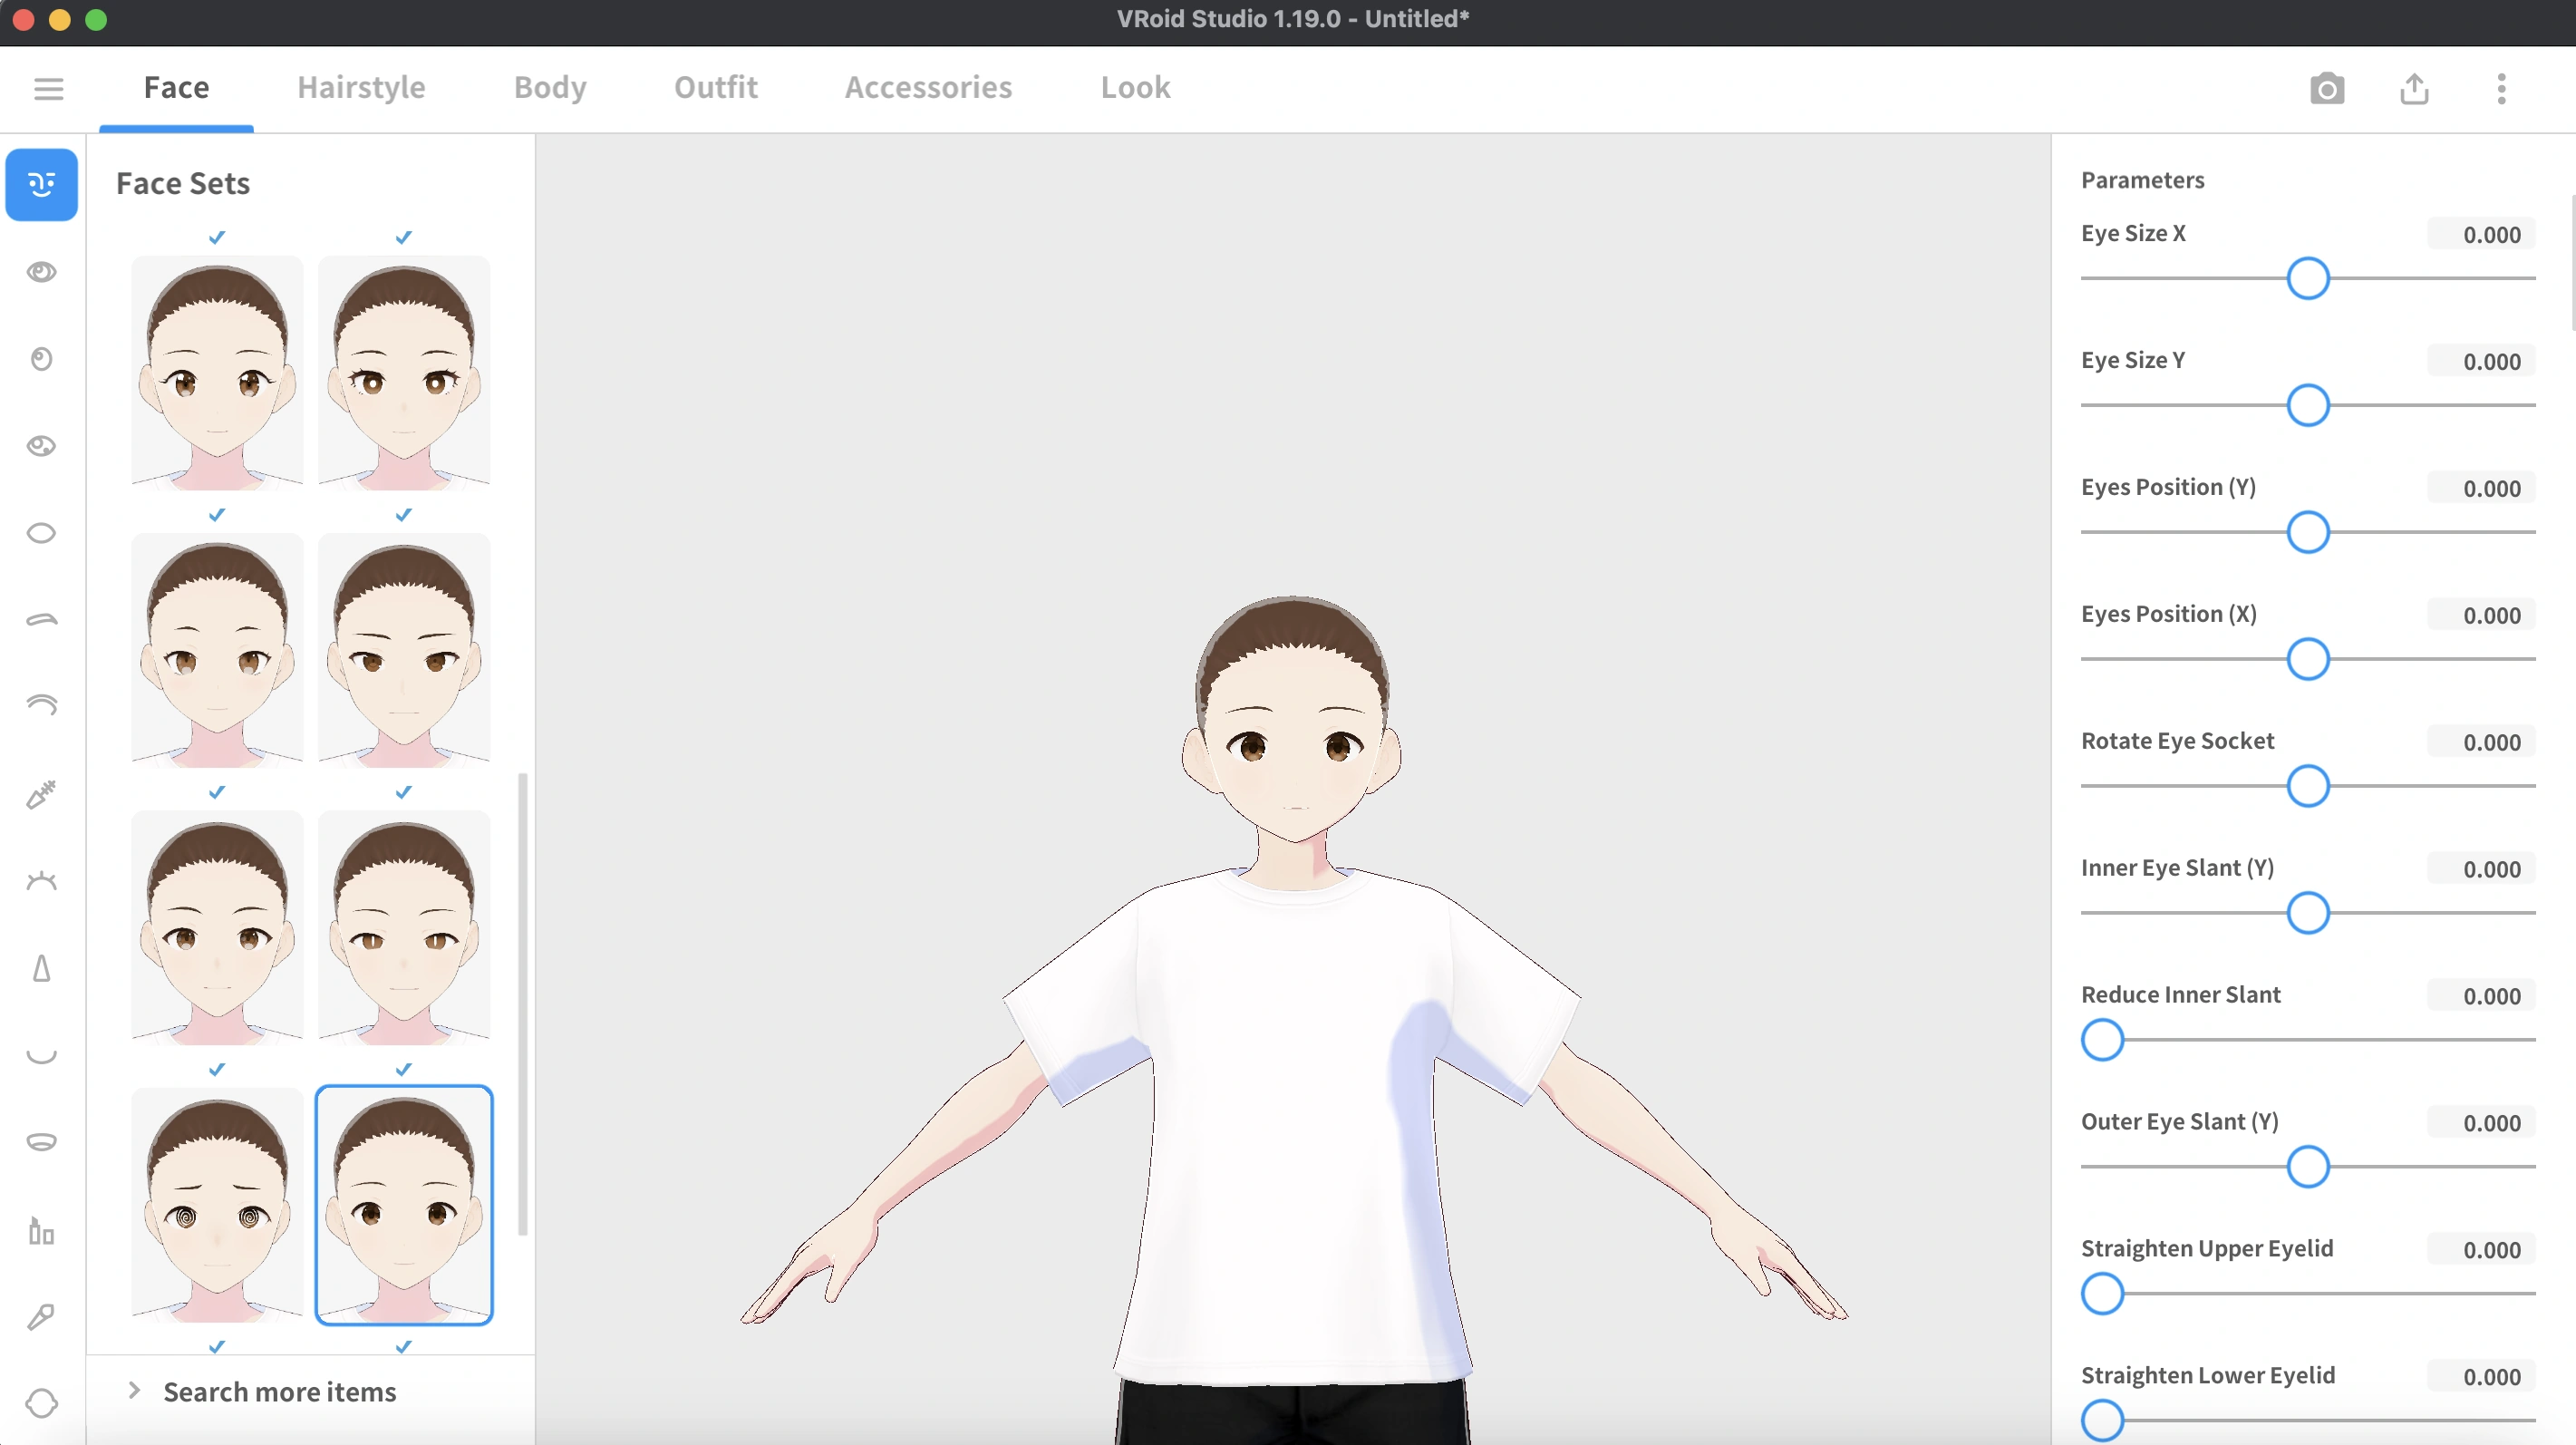Select the lipstick sidebar icon
This screenshot has height=1445, width=2576.
[x=41, y=1231]
